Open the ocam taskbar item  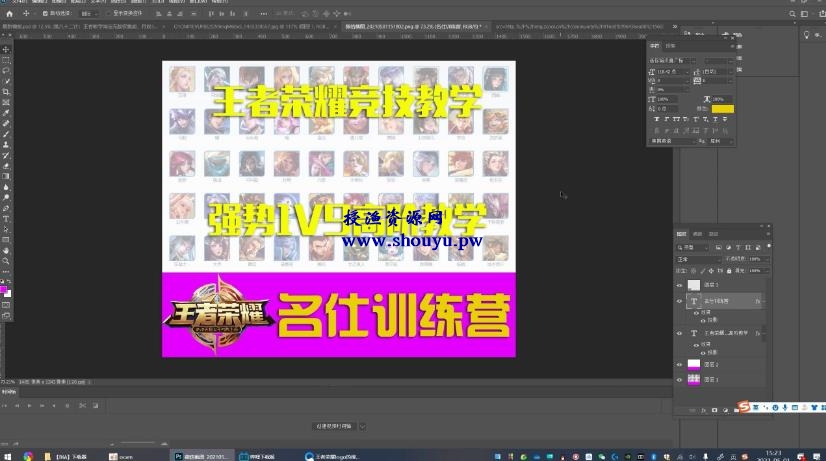[x=122, y=456]
